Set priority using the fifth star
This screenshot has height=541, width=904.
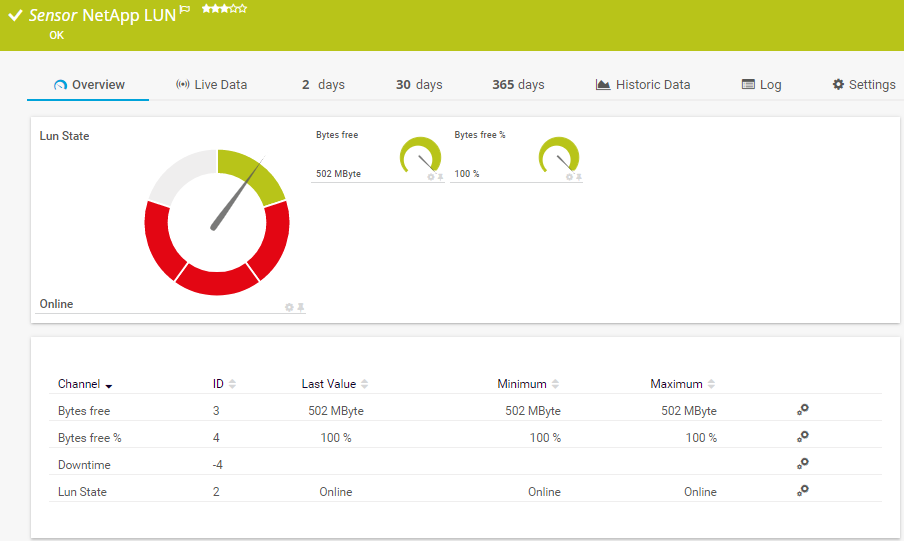(x=243, y=9)
